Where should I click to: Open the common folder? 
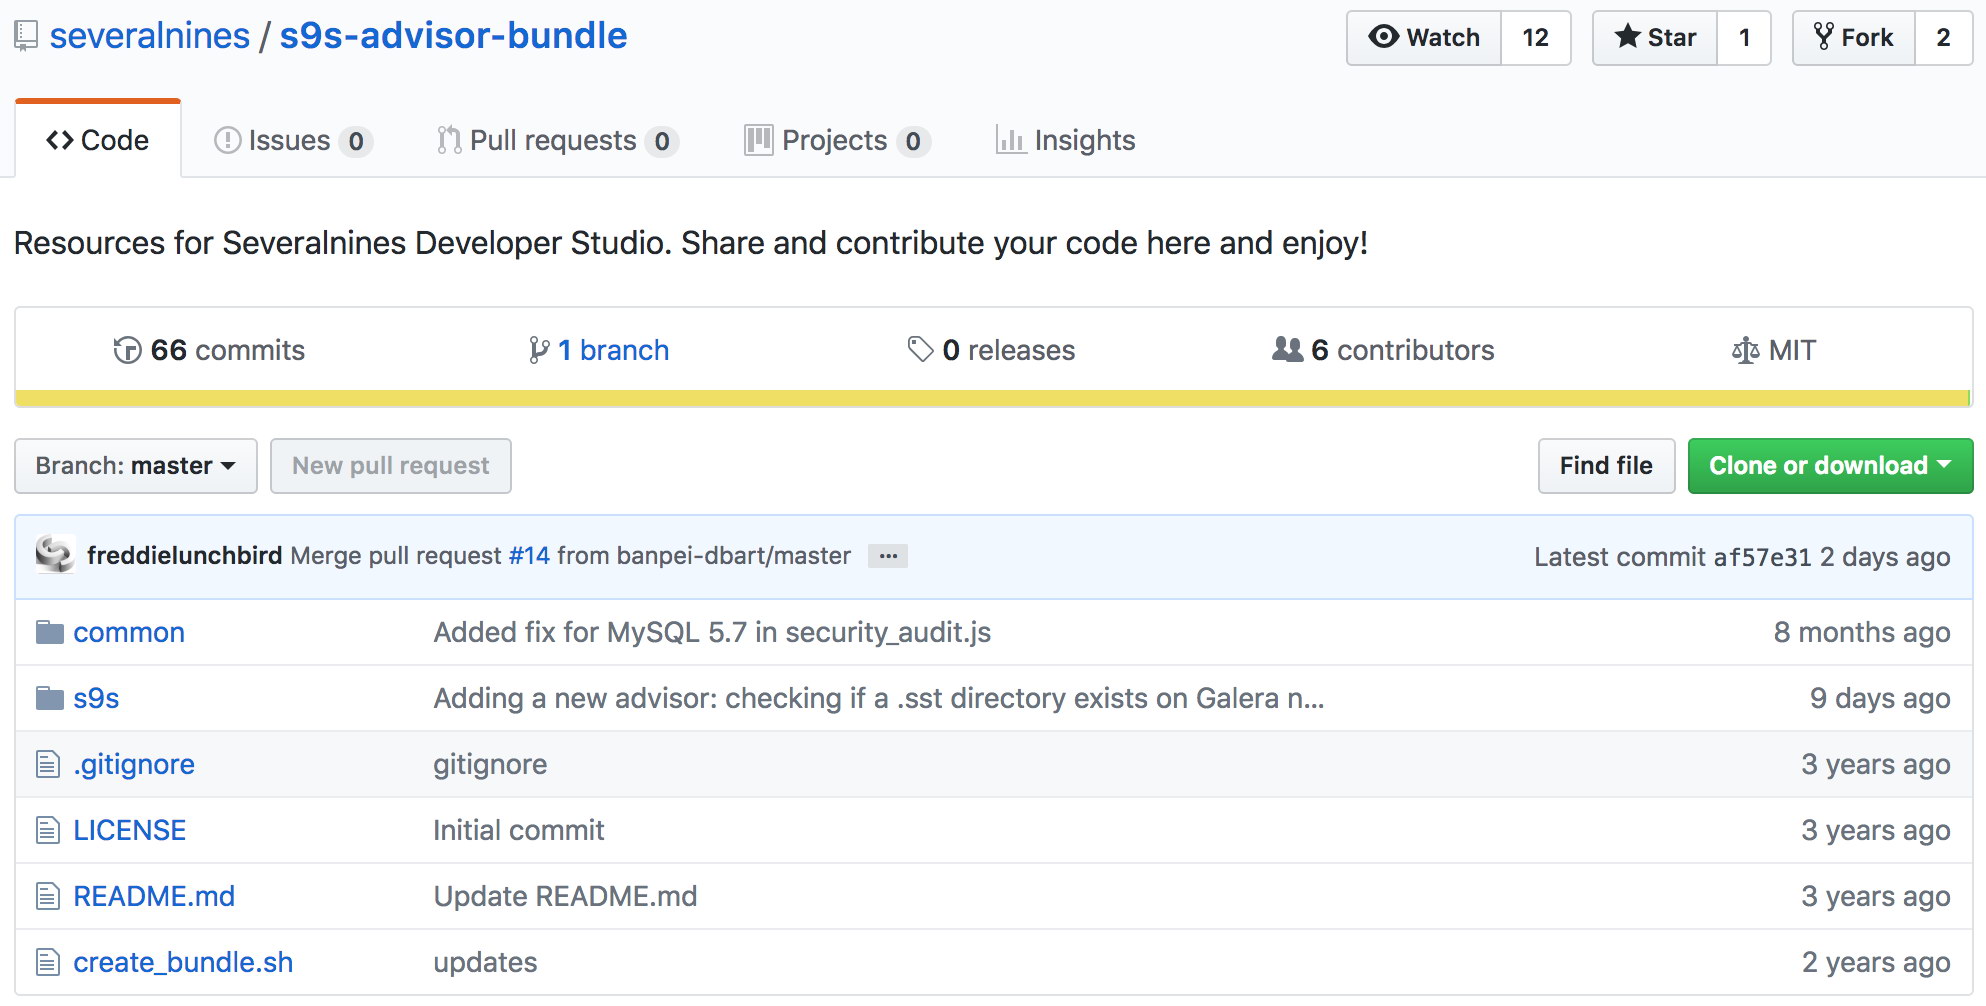click(x=129, y=632)
